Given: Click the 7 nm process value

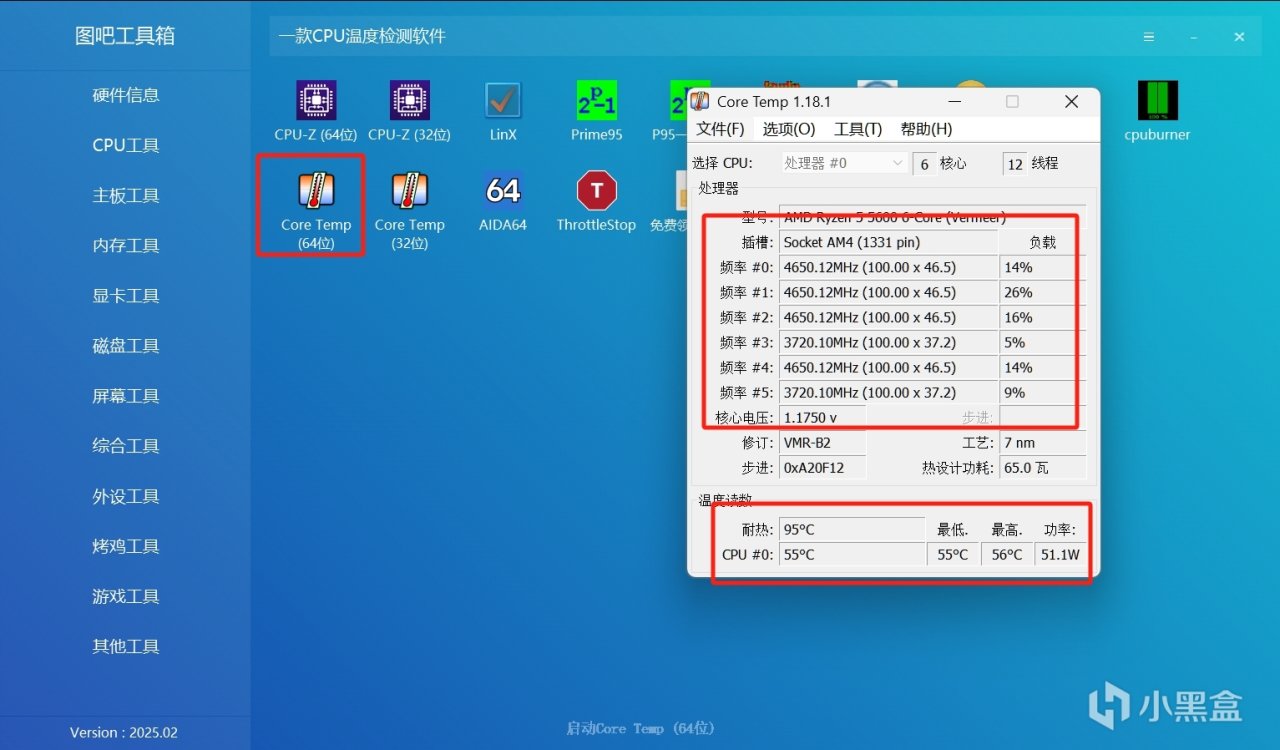Looking at the screenshot, I should pos(1042,442).
